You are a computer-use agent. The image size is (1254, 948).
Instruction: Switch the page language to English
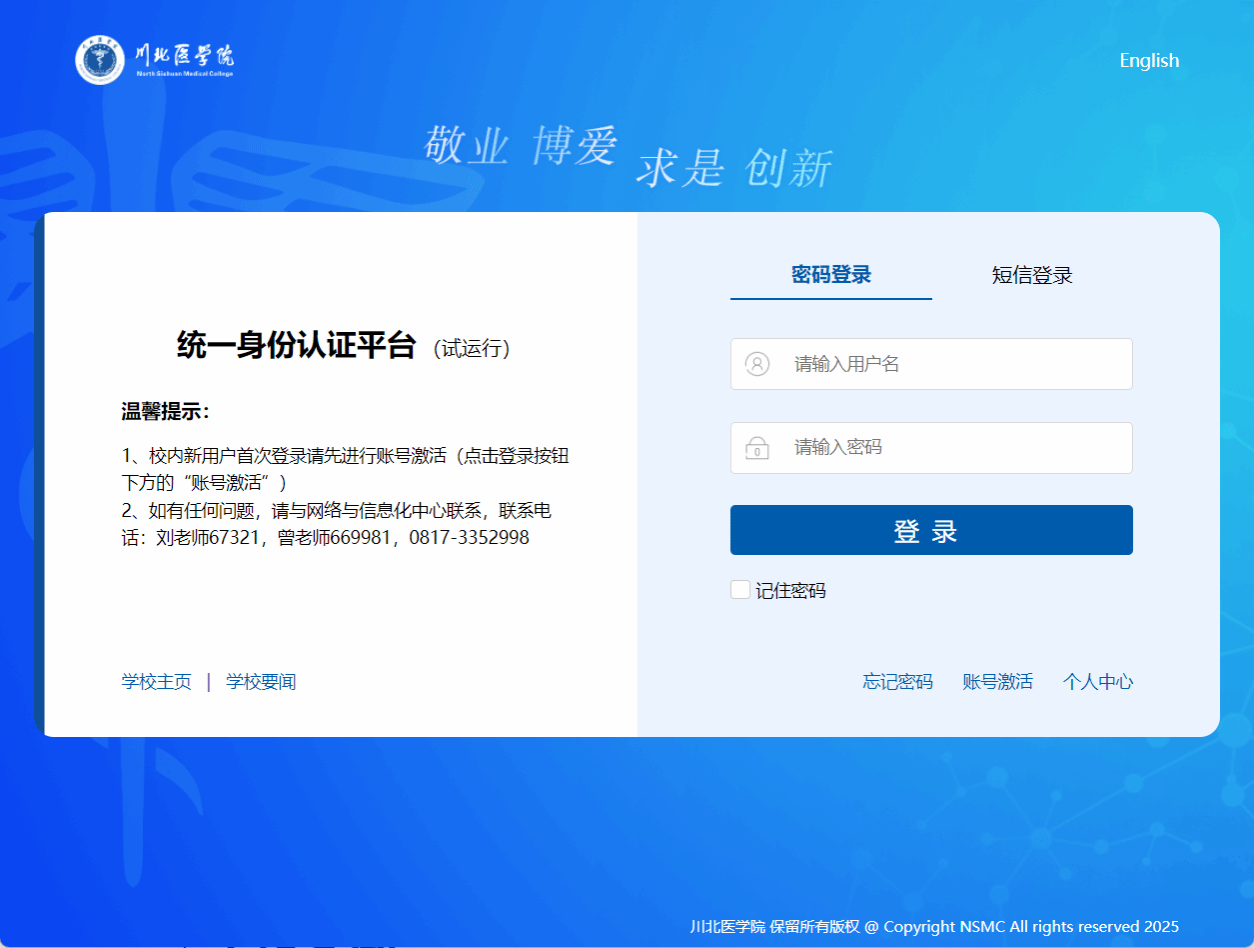pos(1149,61)
